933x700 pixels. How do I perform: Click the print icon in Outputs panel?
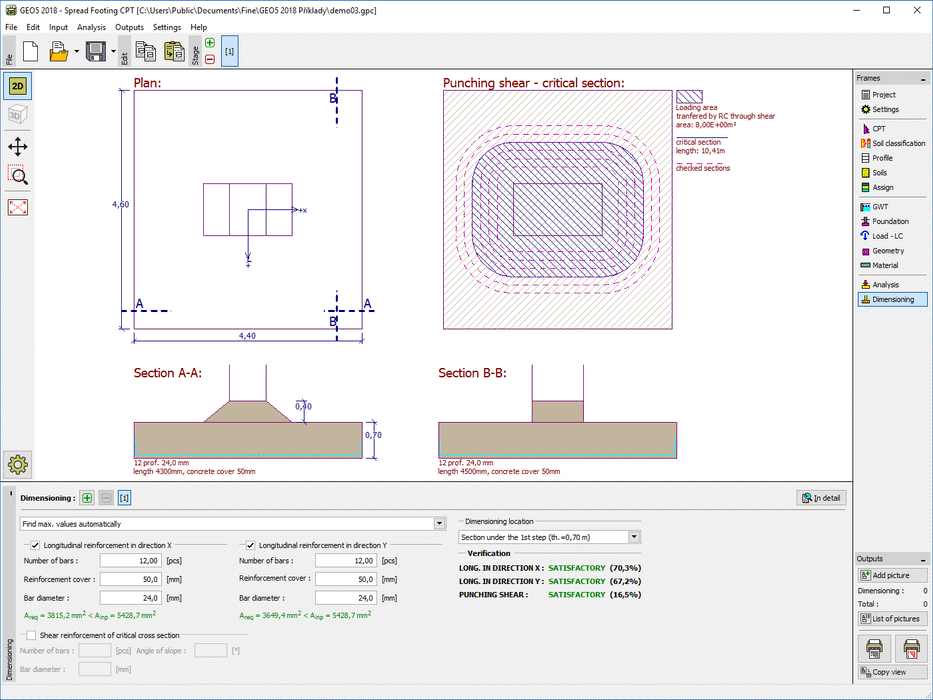tap(873, 650)
